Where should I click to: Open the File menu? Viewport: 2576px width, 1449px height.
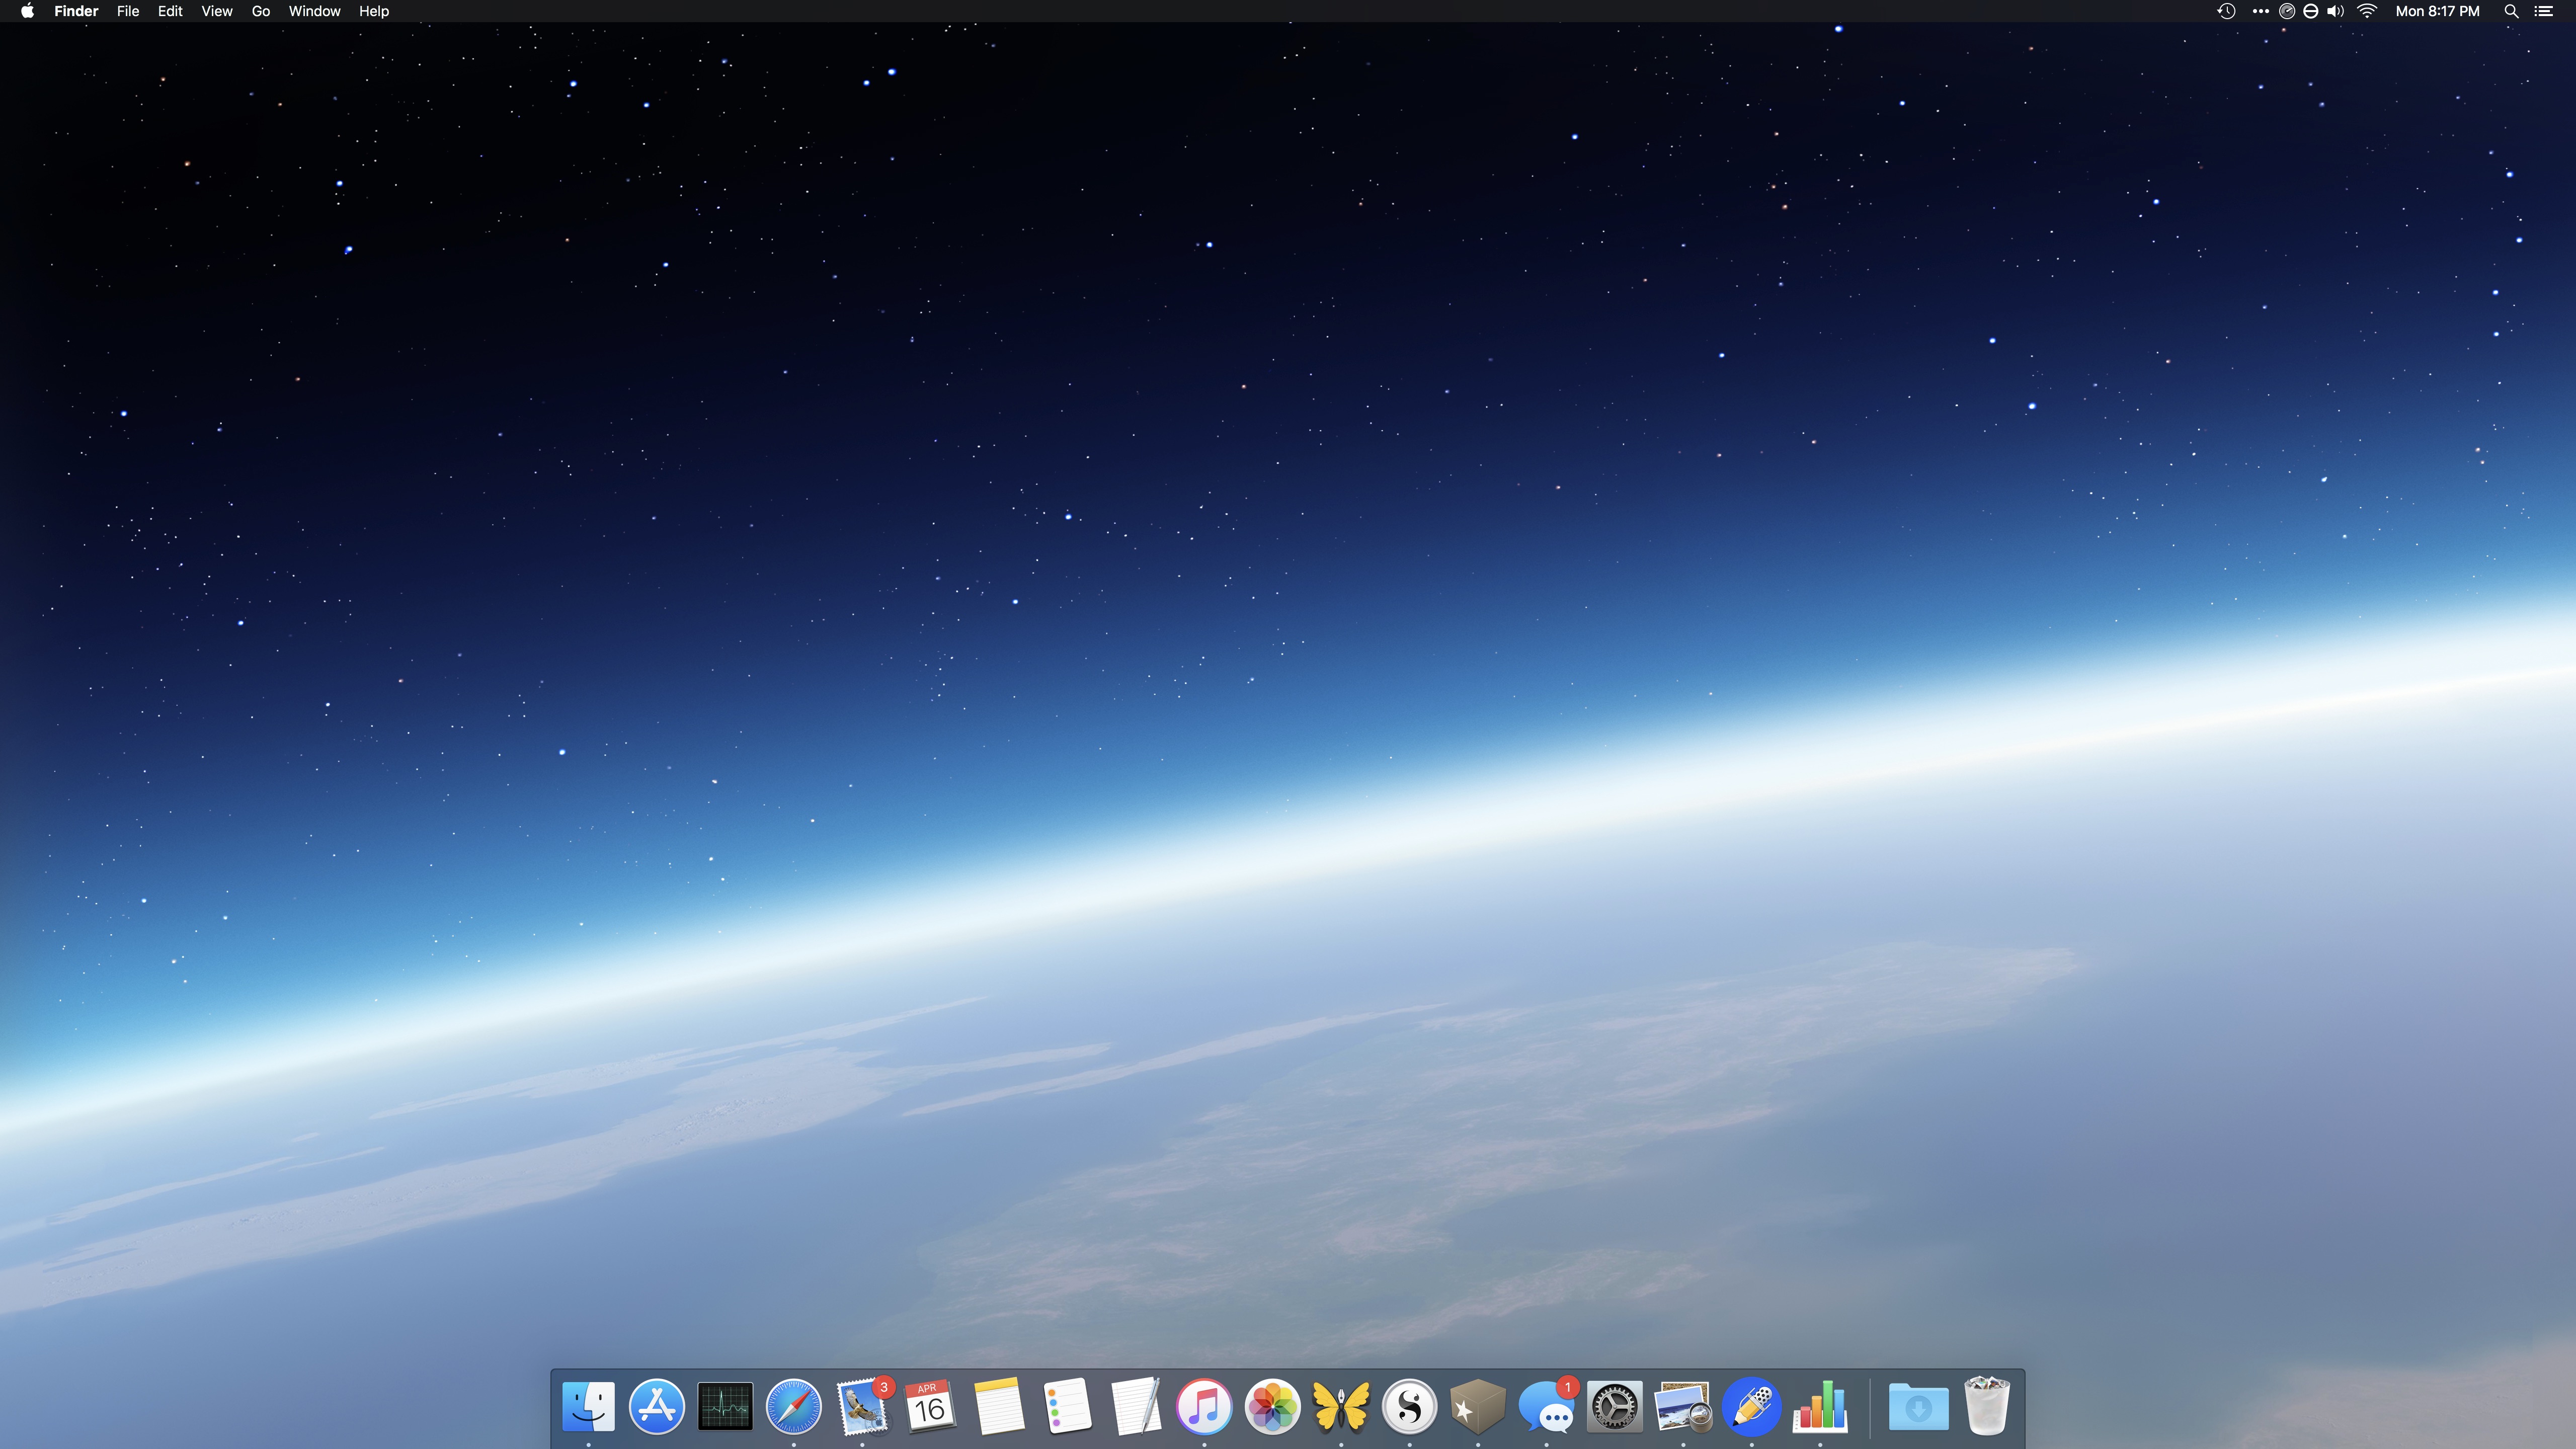128,11
